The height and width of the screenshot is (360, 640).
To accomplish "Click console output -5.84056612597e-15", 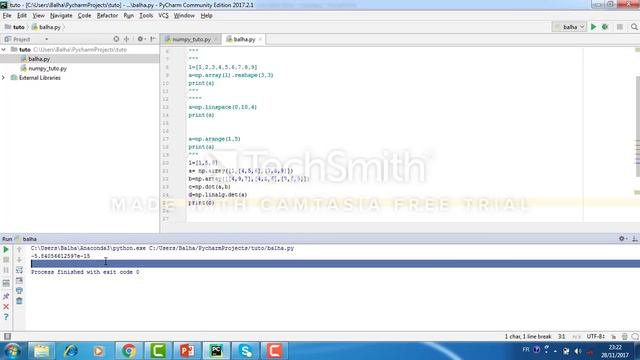I will (x=60, y=256).
